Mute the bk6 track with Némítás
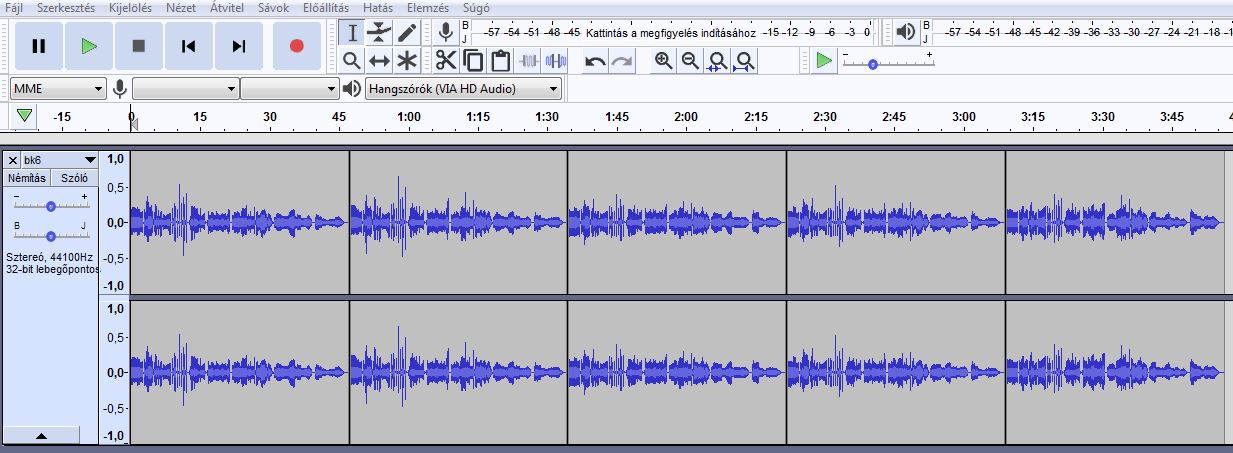 (x=27, y=178)
